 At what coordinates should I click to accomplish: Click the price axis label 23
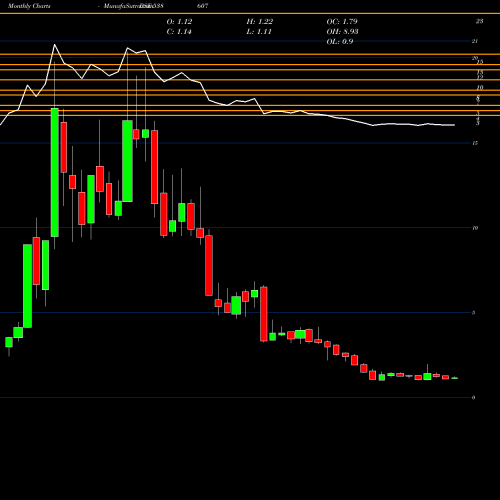pos(479,21)
